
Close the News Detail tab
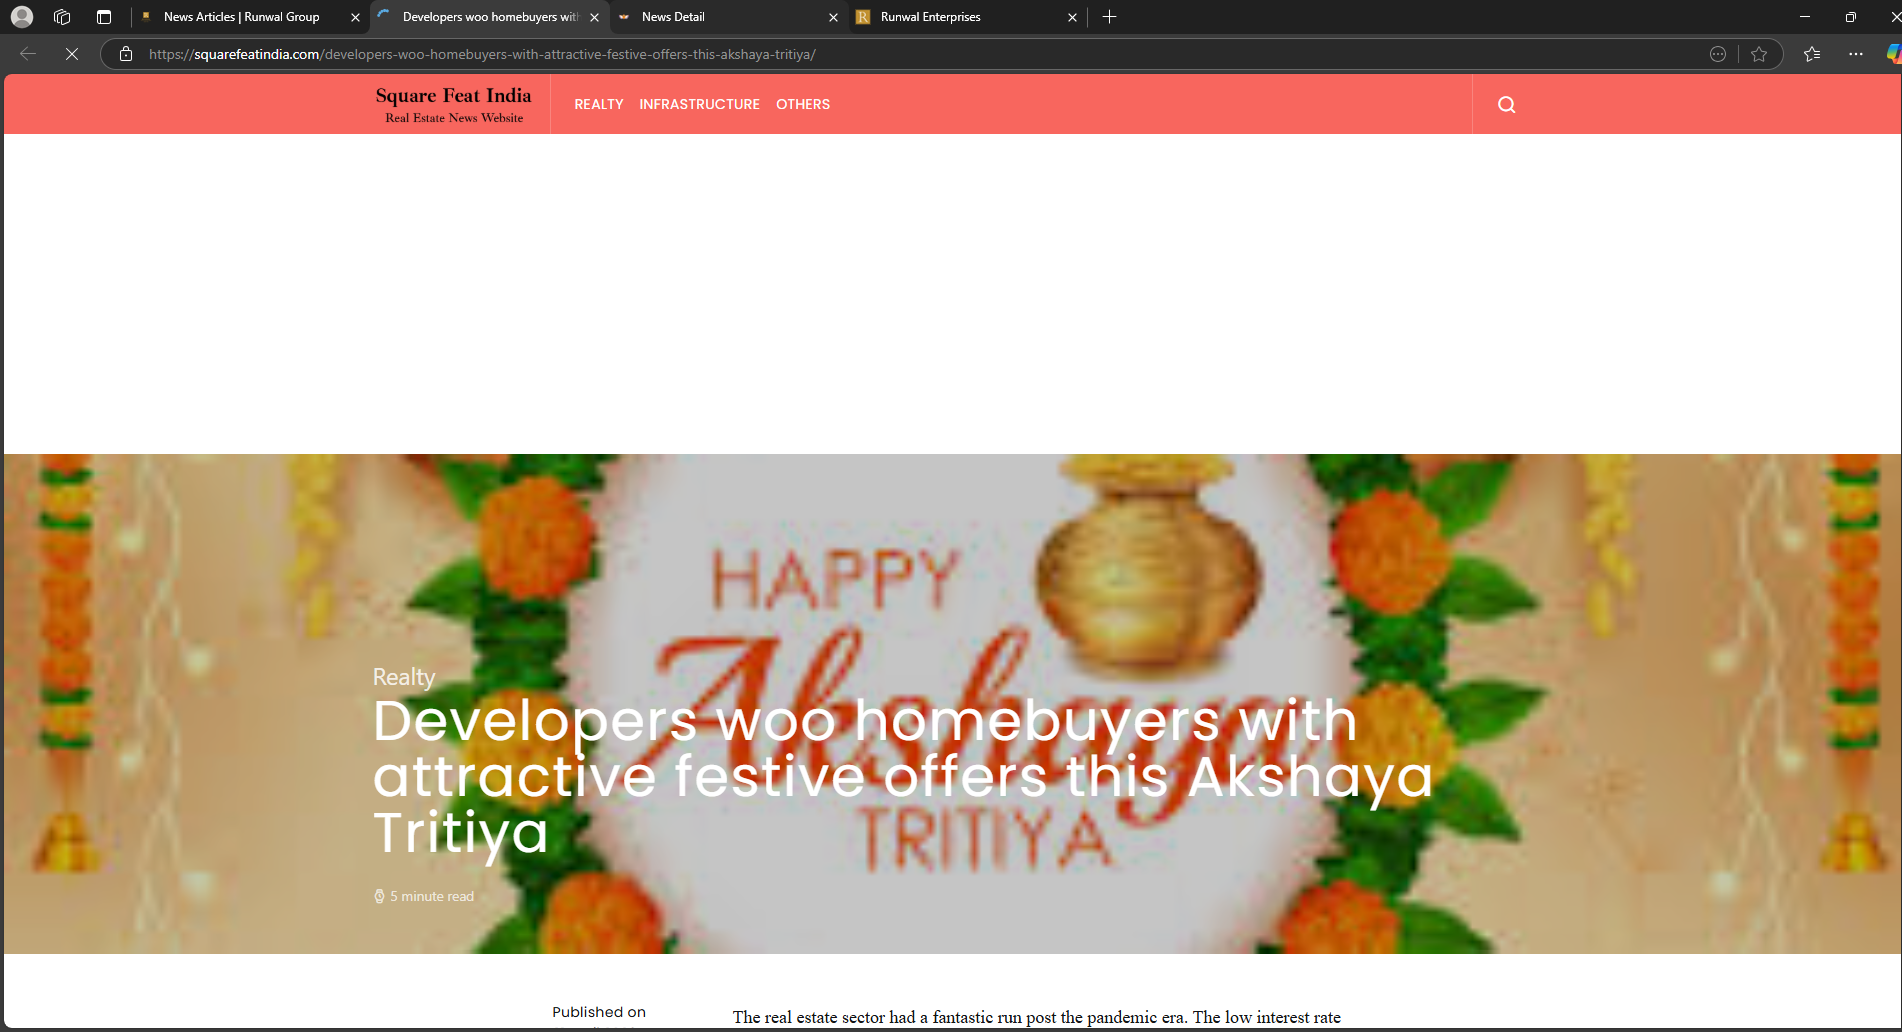[833, 17]
